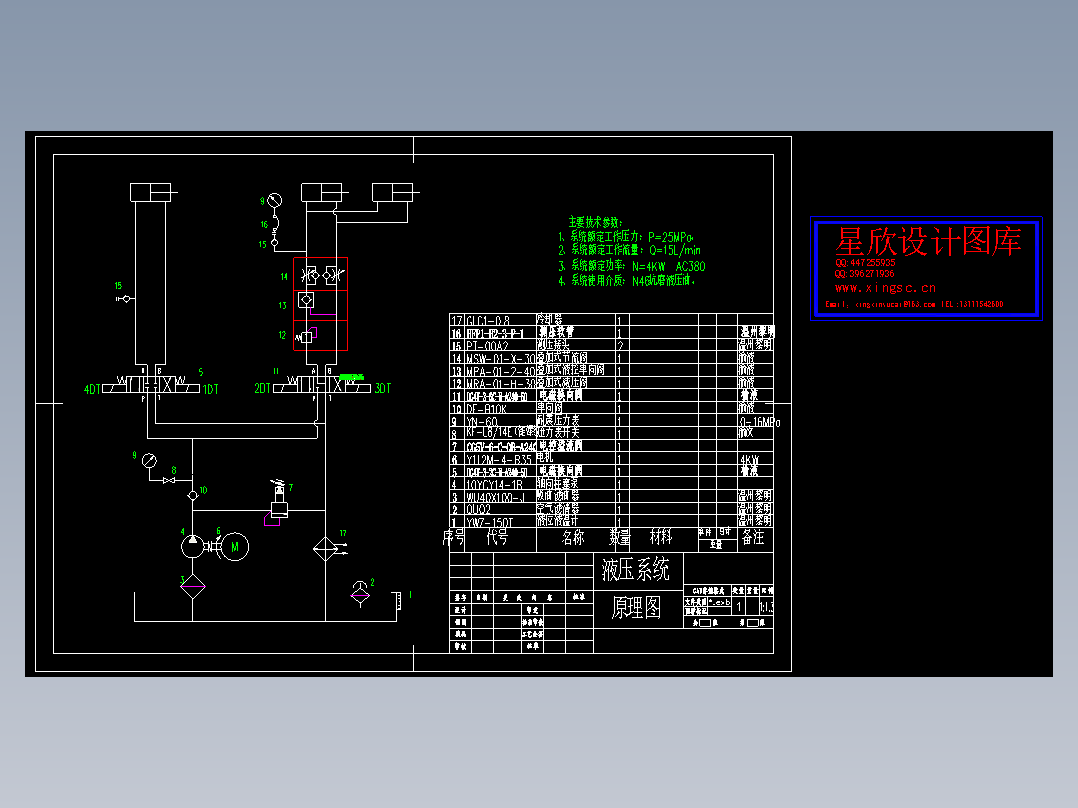Select the cooler symbol labeled 17
1078x808 pixels.
325,548
